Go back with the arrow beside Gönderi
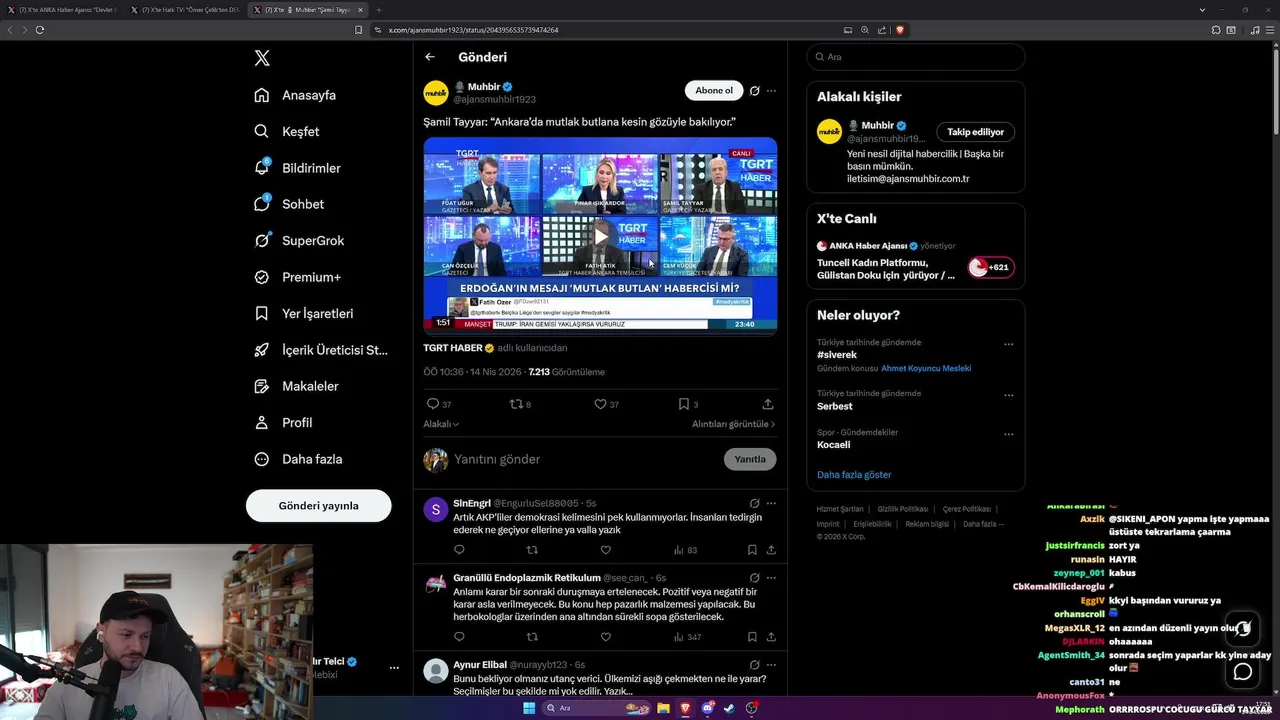 (x=430, y=57)
